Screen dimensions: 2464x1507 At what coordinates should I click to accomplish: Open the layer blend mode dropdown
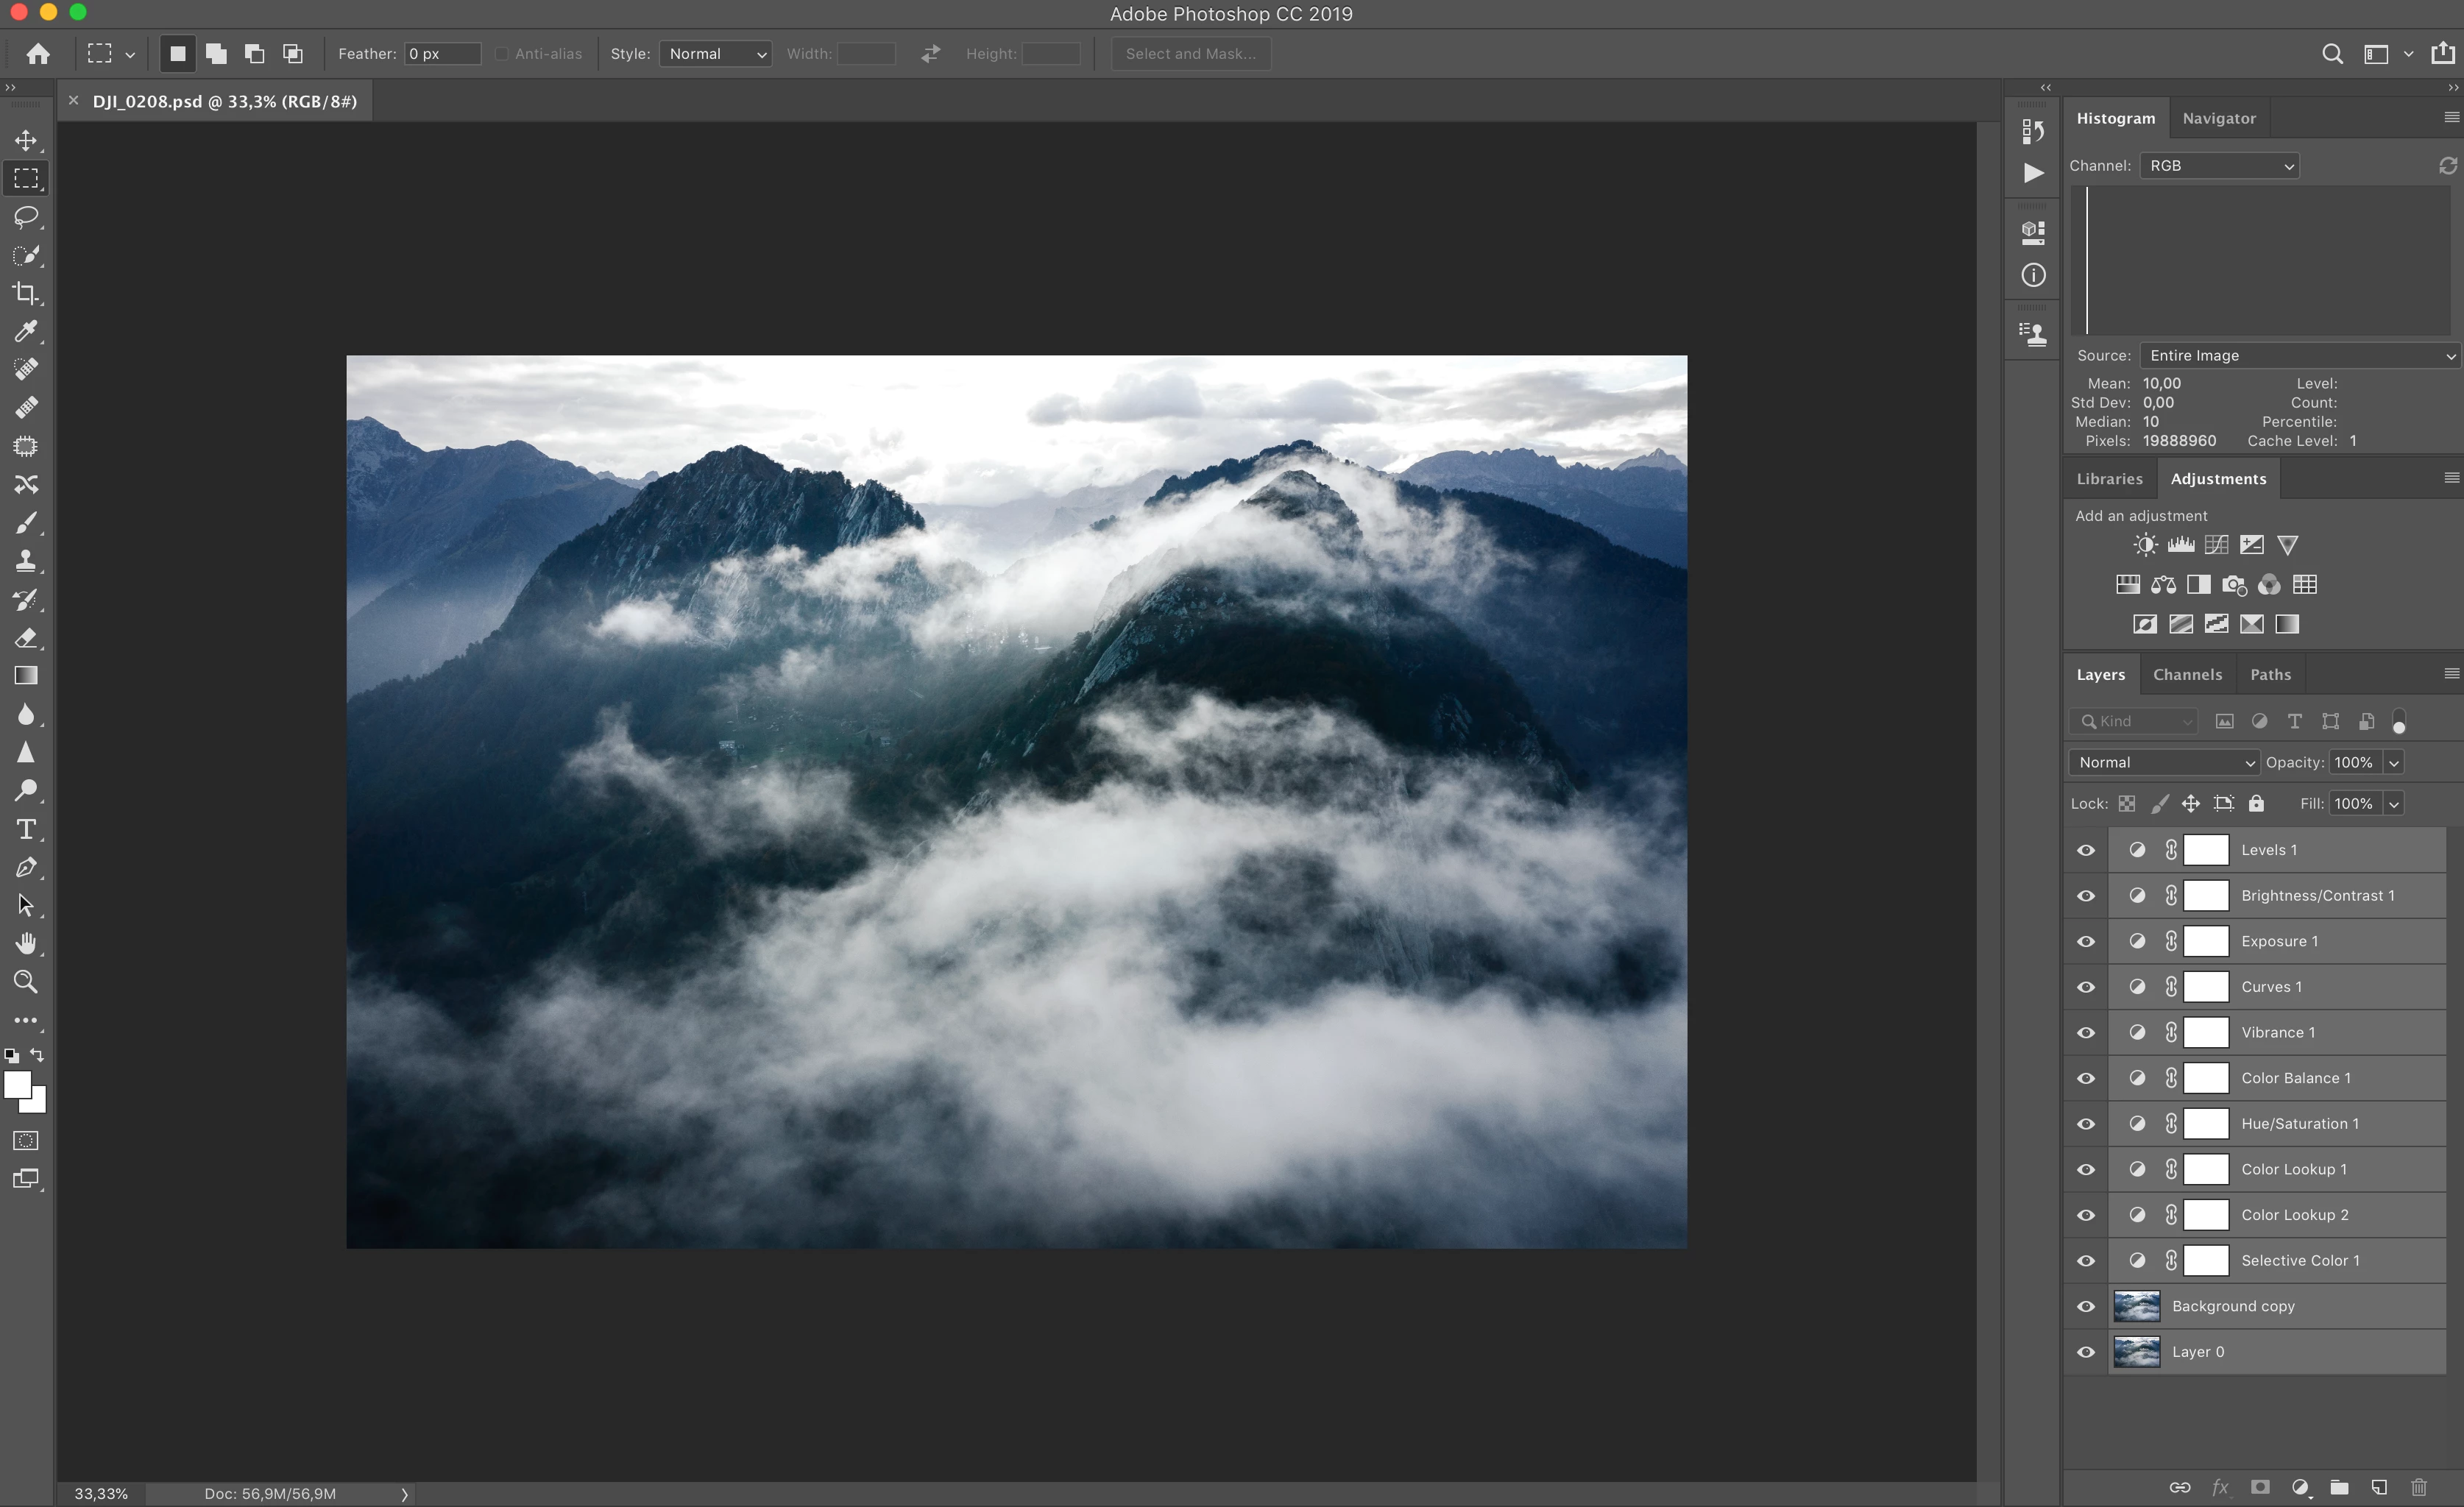click(2163, 762)
